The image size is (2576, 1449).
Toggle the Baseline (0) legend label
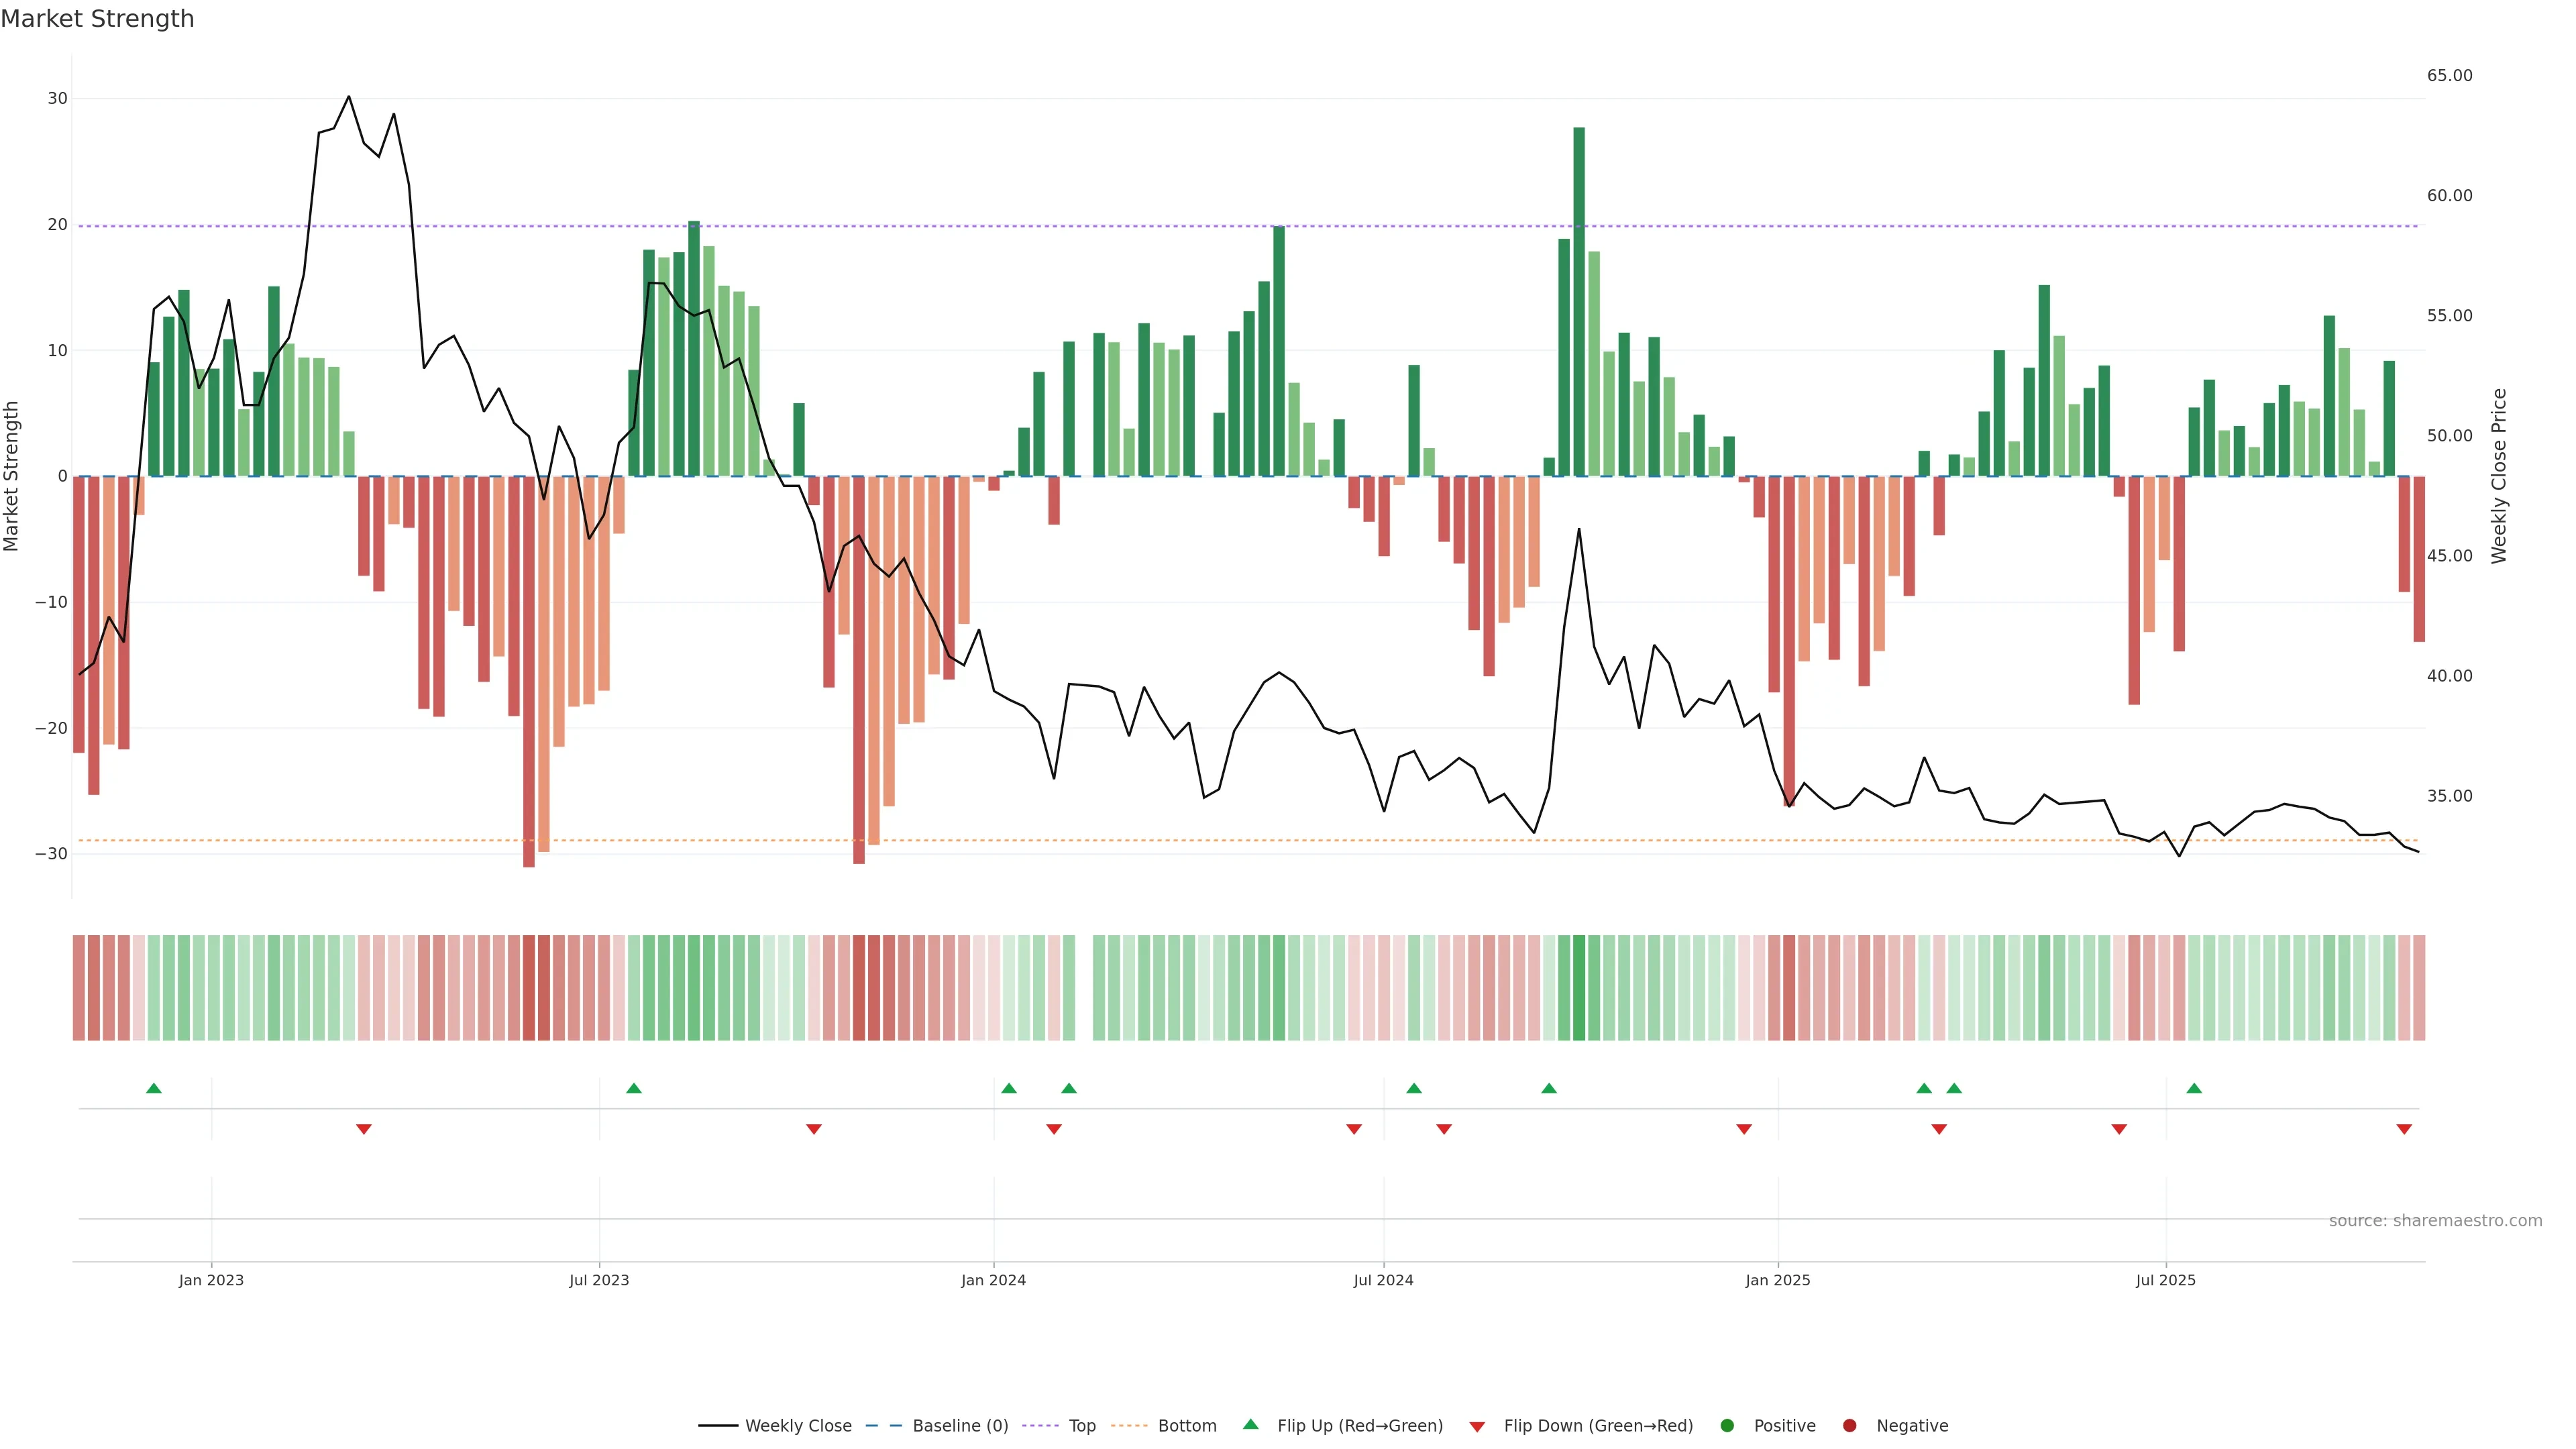[960, 1426]
